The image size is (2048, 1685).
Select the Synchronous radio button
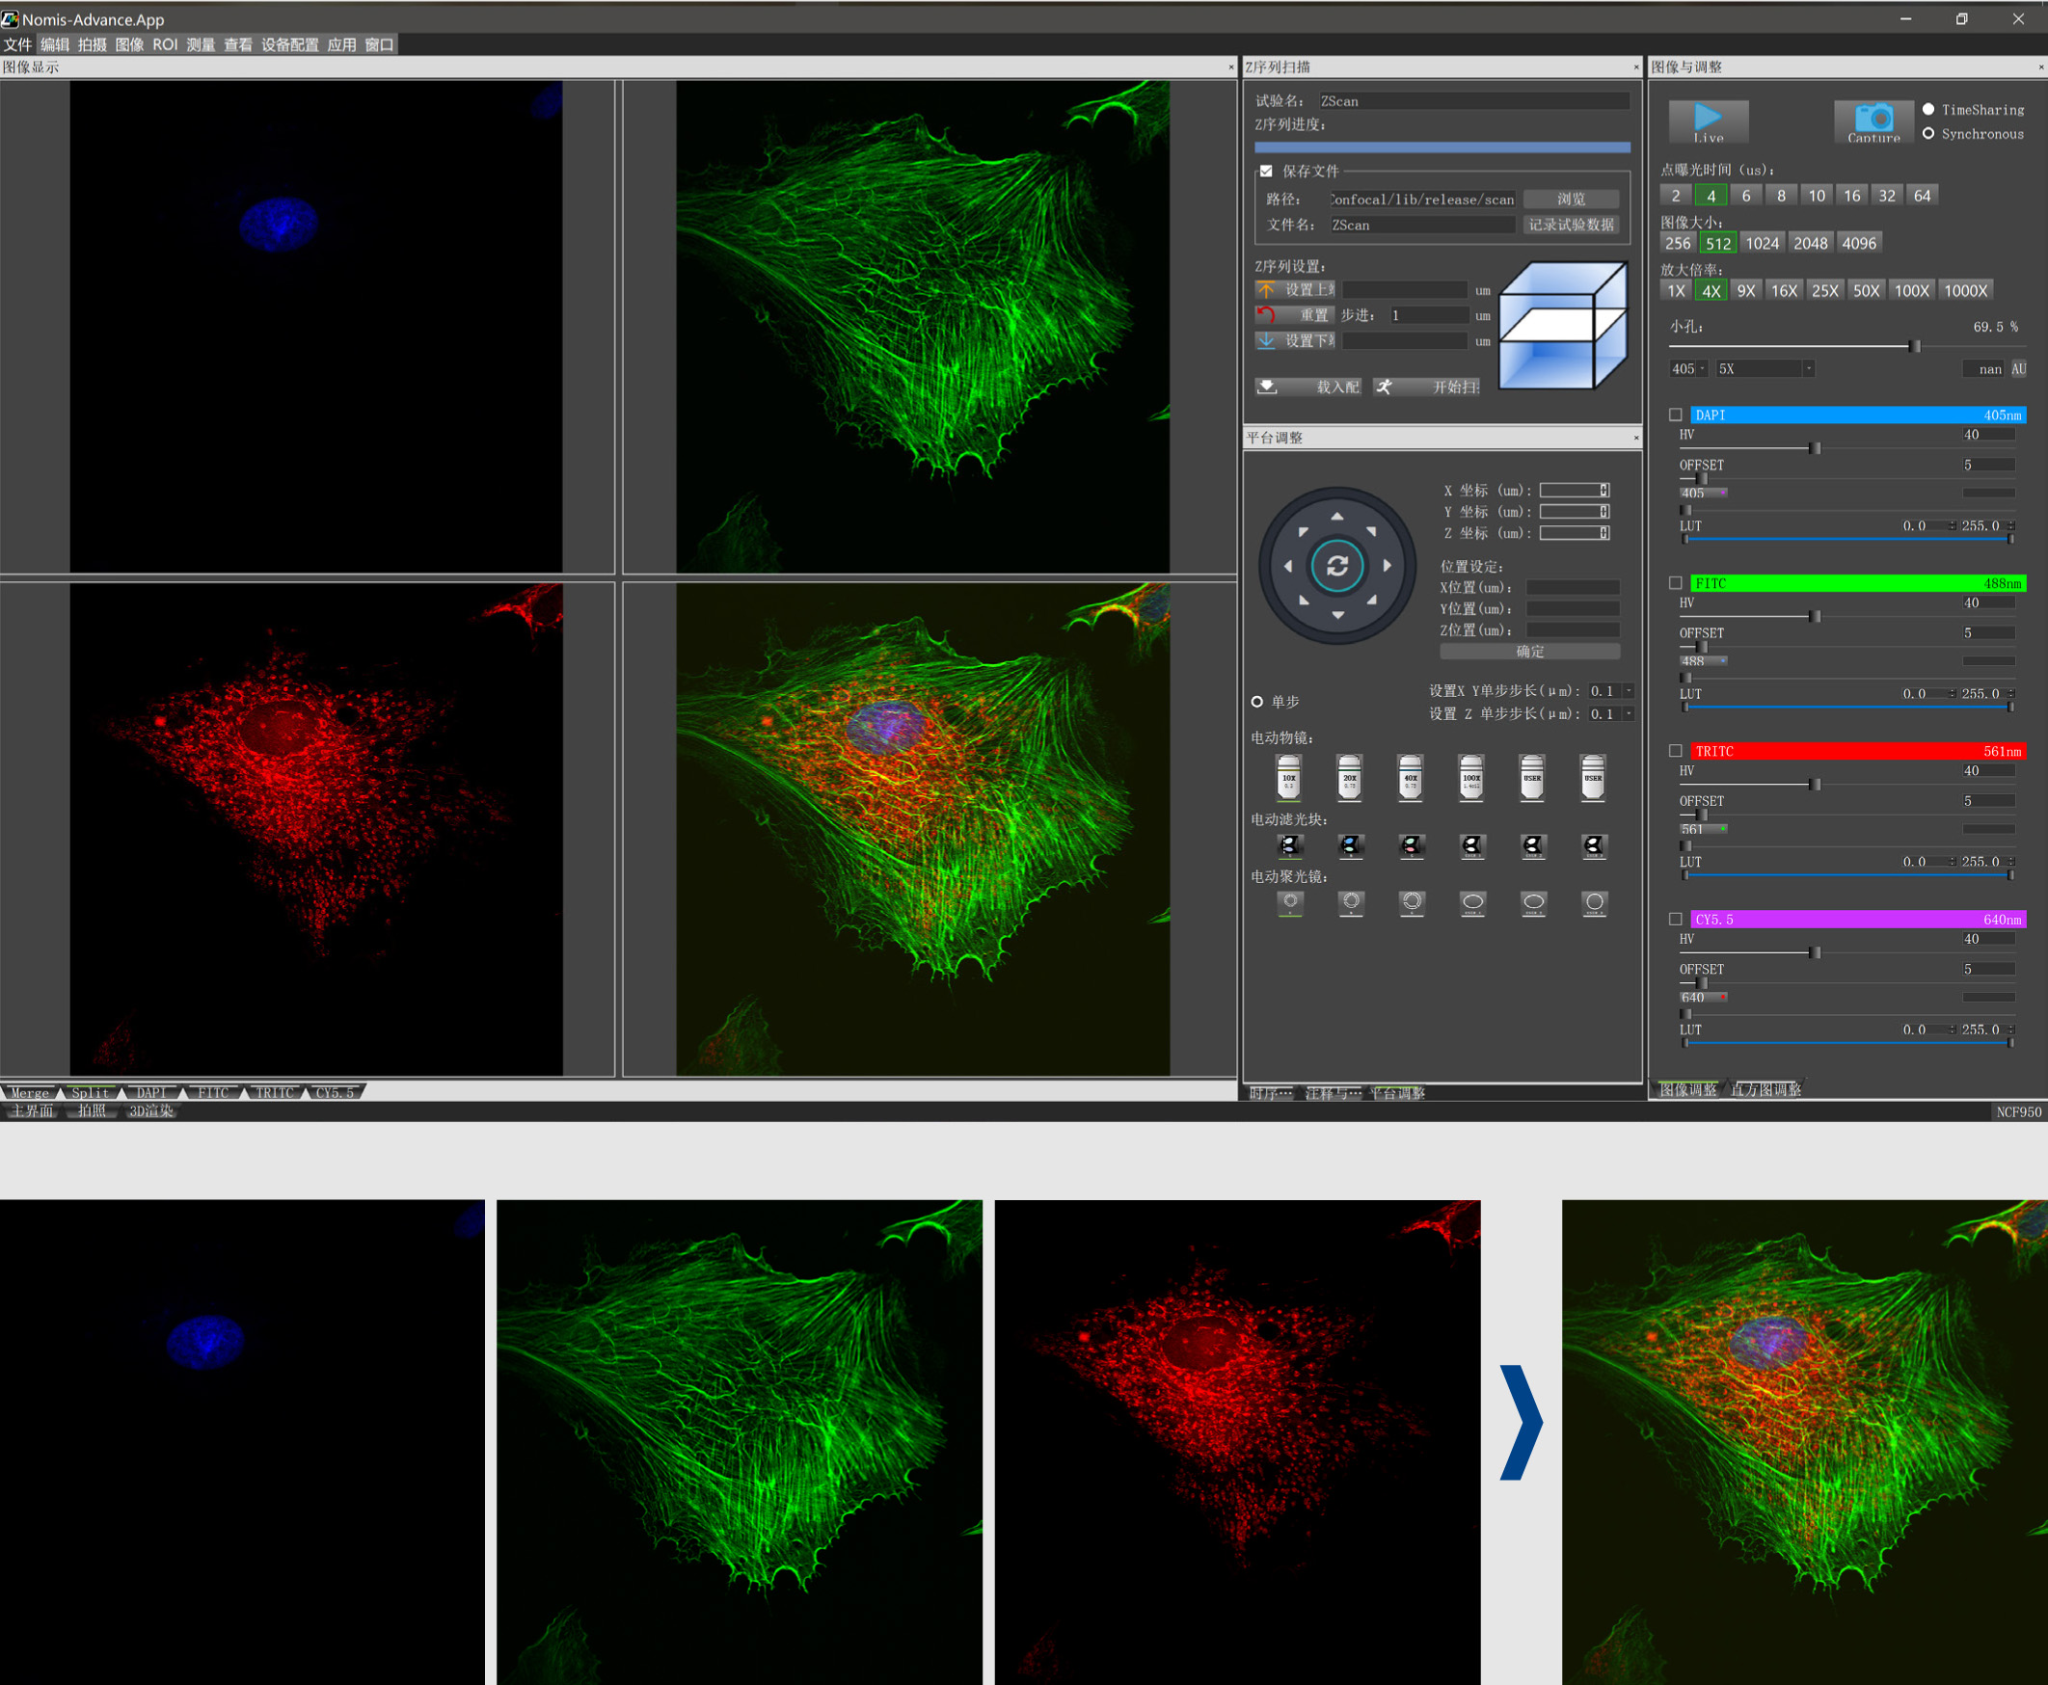1928,134
